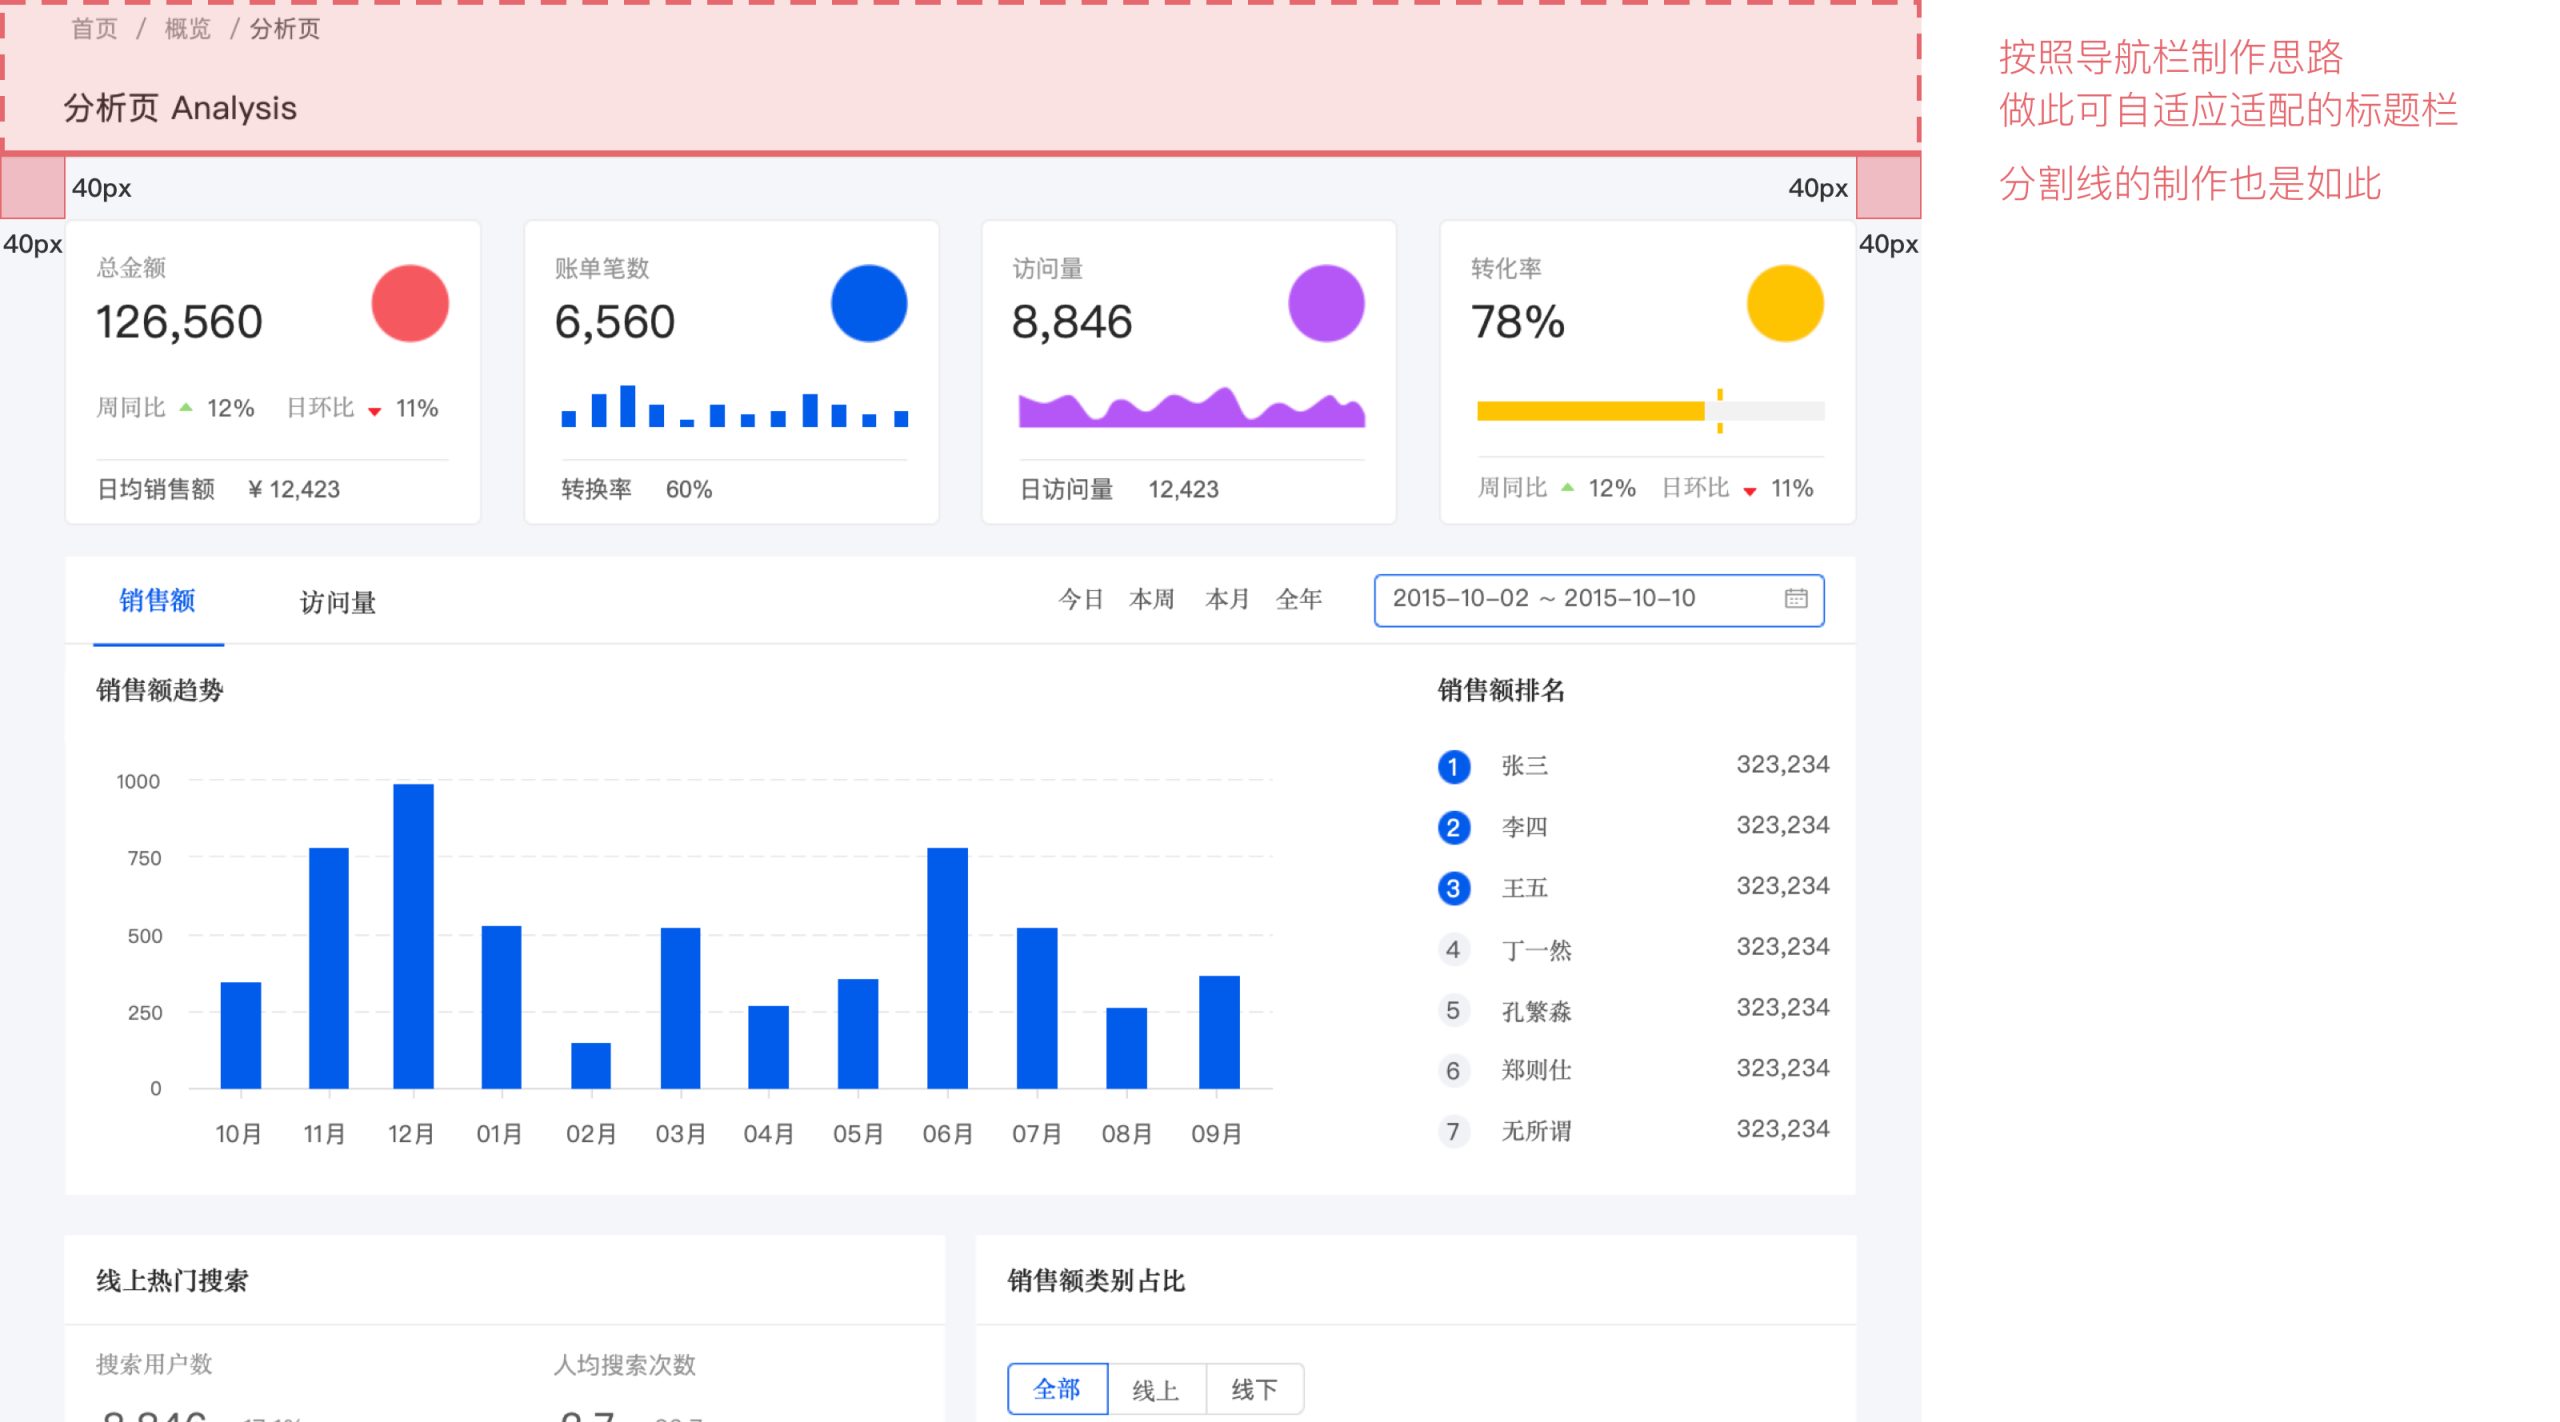
Task: Click 孔繁森 in sales ranking list
Action: point(1537,1011)
